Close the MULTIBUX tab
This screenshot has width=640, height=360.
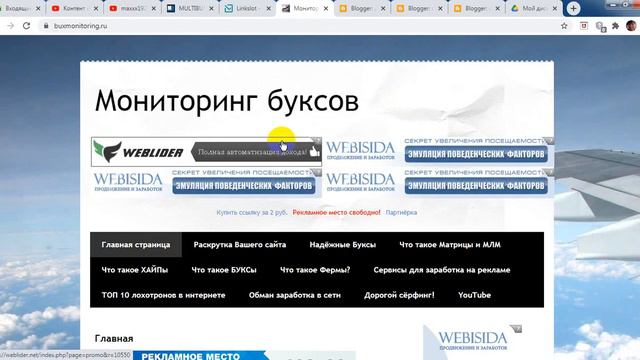click(211, 8)
